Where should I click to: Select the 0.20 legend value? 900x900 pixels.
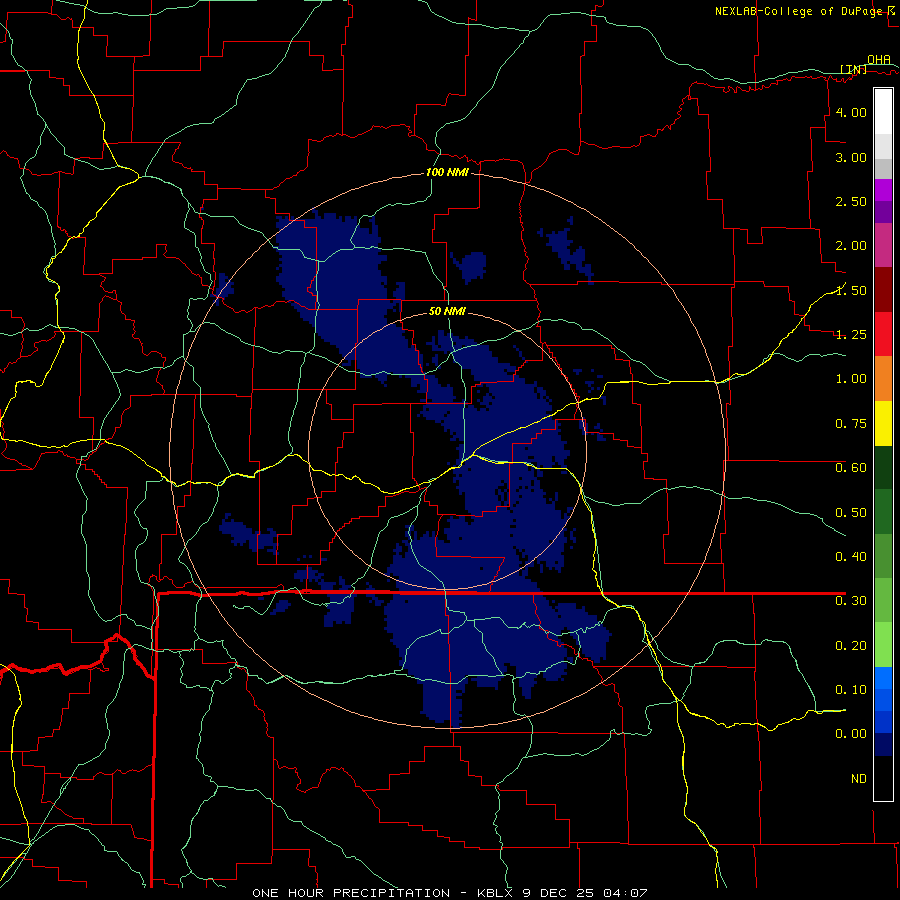pyautogui.click(x=851, y=646)
